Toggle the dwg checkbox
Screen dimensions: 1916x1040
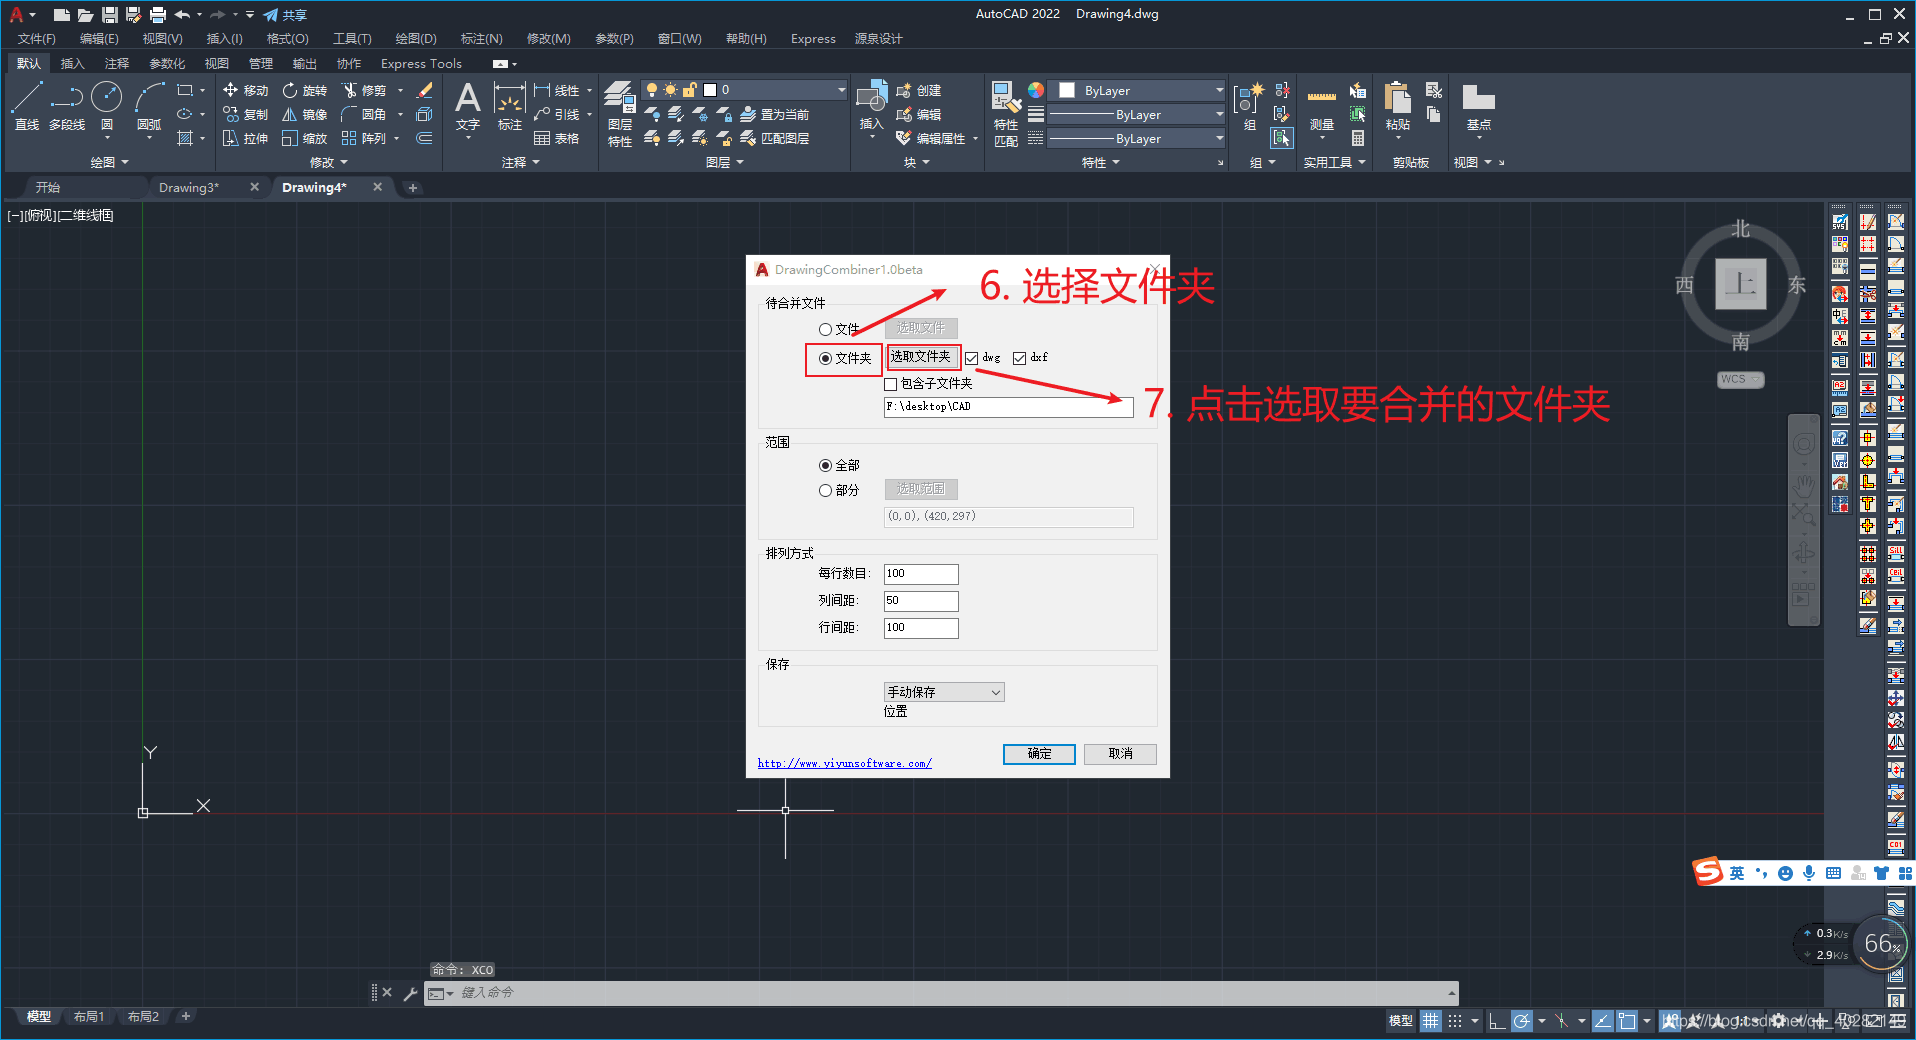971,358
